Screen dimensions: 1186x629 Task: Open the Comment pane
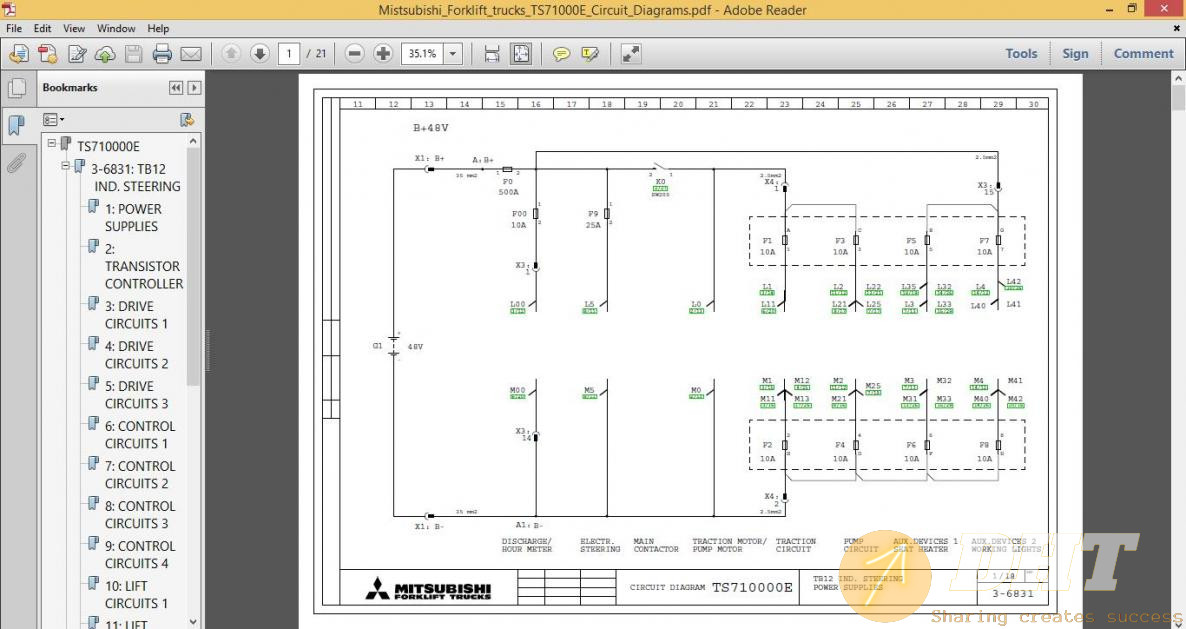tap(1143, 54)
